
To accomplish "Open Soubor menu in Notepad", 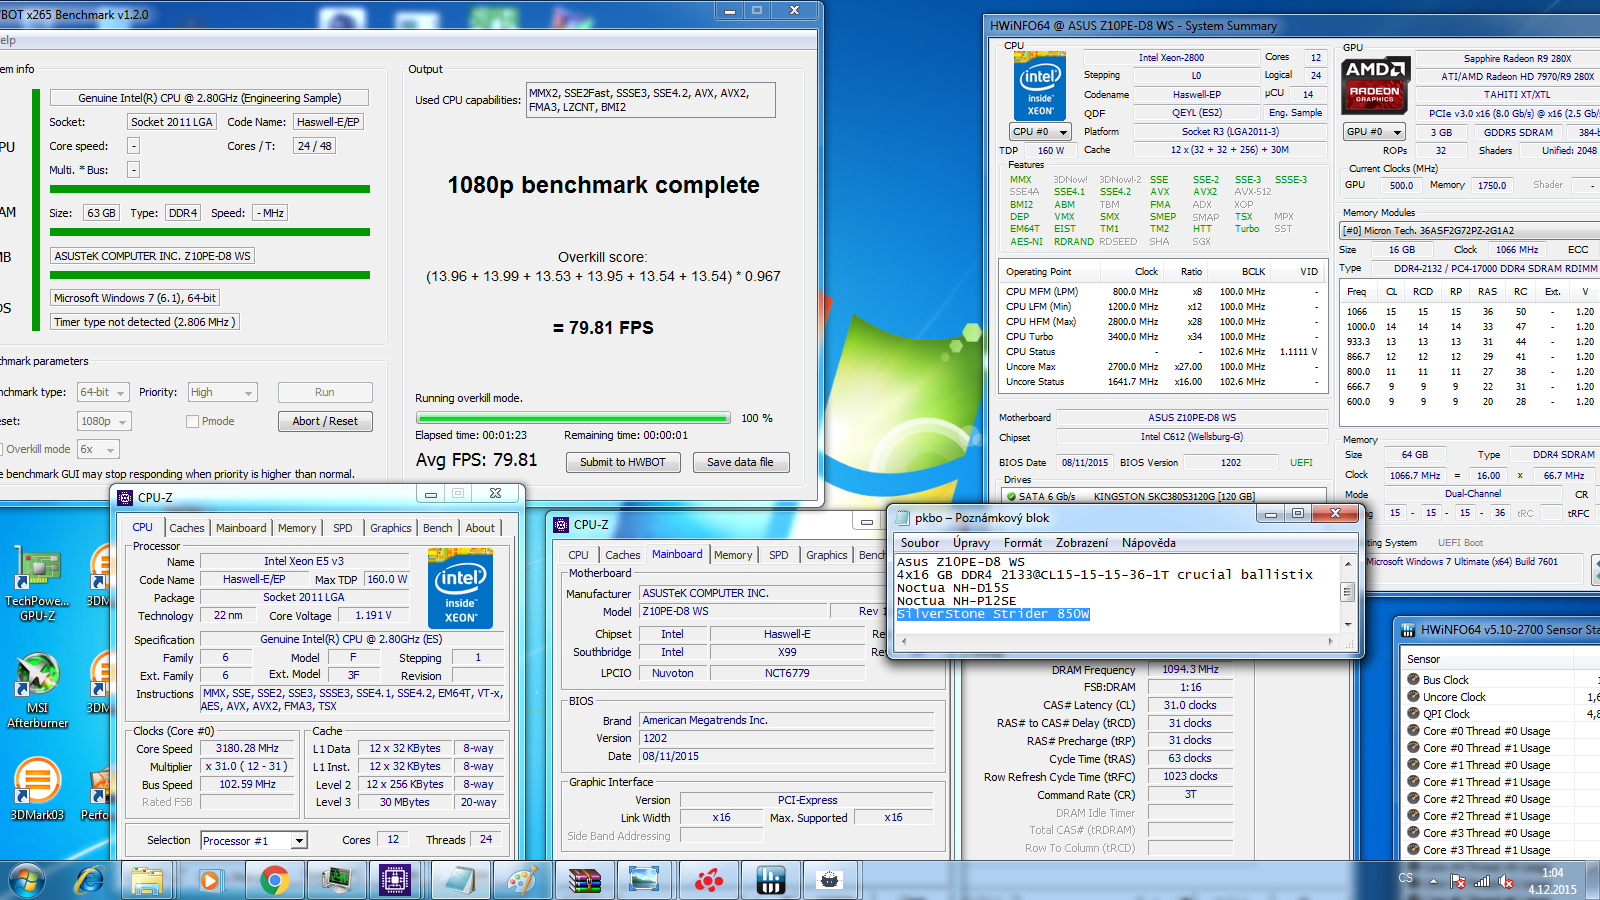I will 919,543.
